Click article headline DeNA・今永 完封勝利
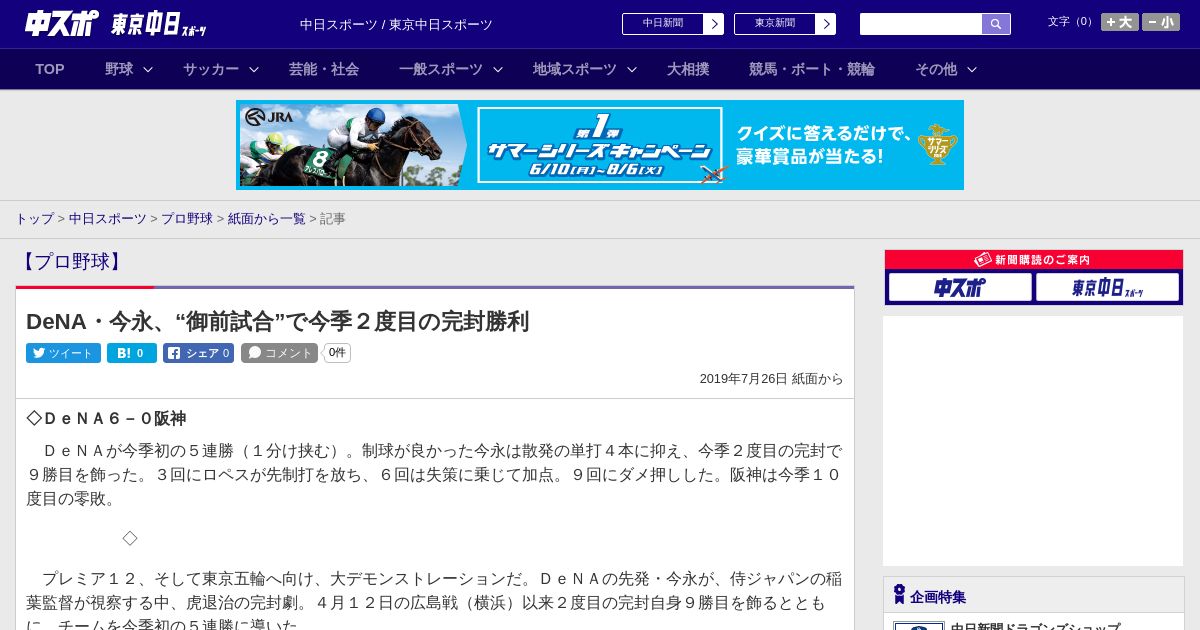The height and width of the screenshot is (630, 1200). [x=277, y=321]
